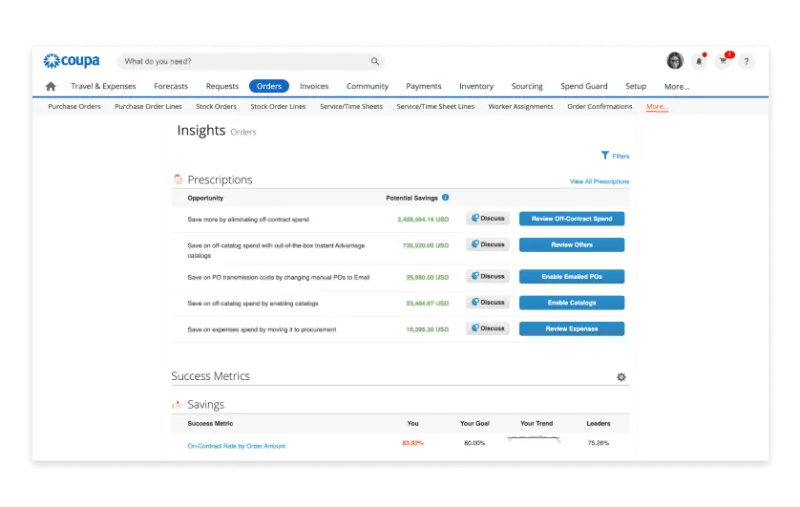Open Success Metrics settings gear
The height and width of the screenshot is (507, 800).
pos(621,377)
